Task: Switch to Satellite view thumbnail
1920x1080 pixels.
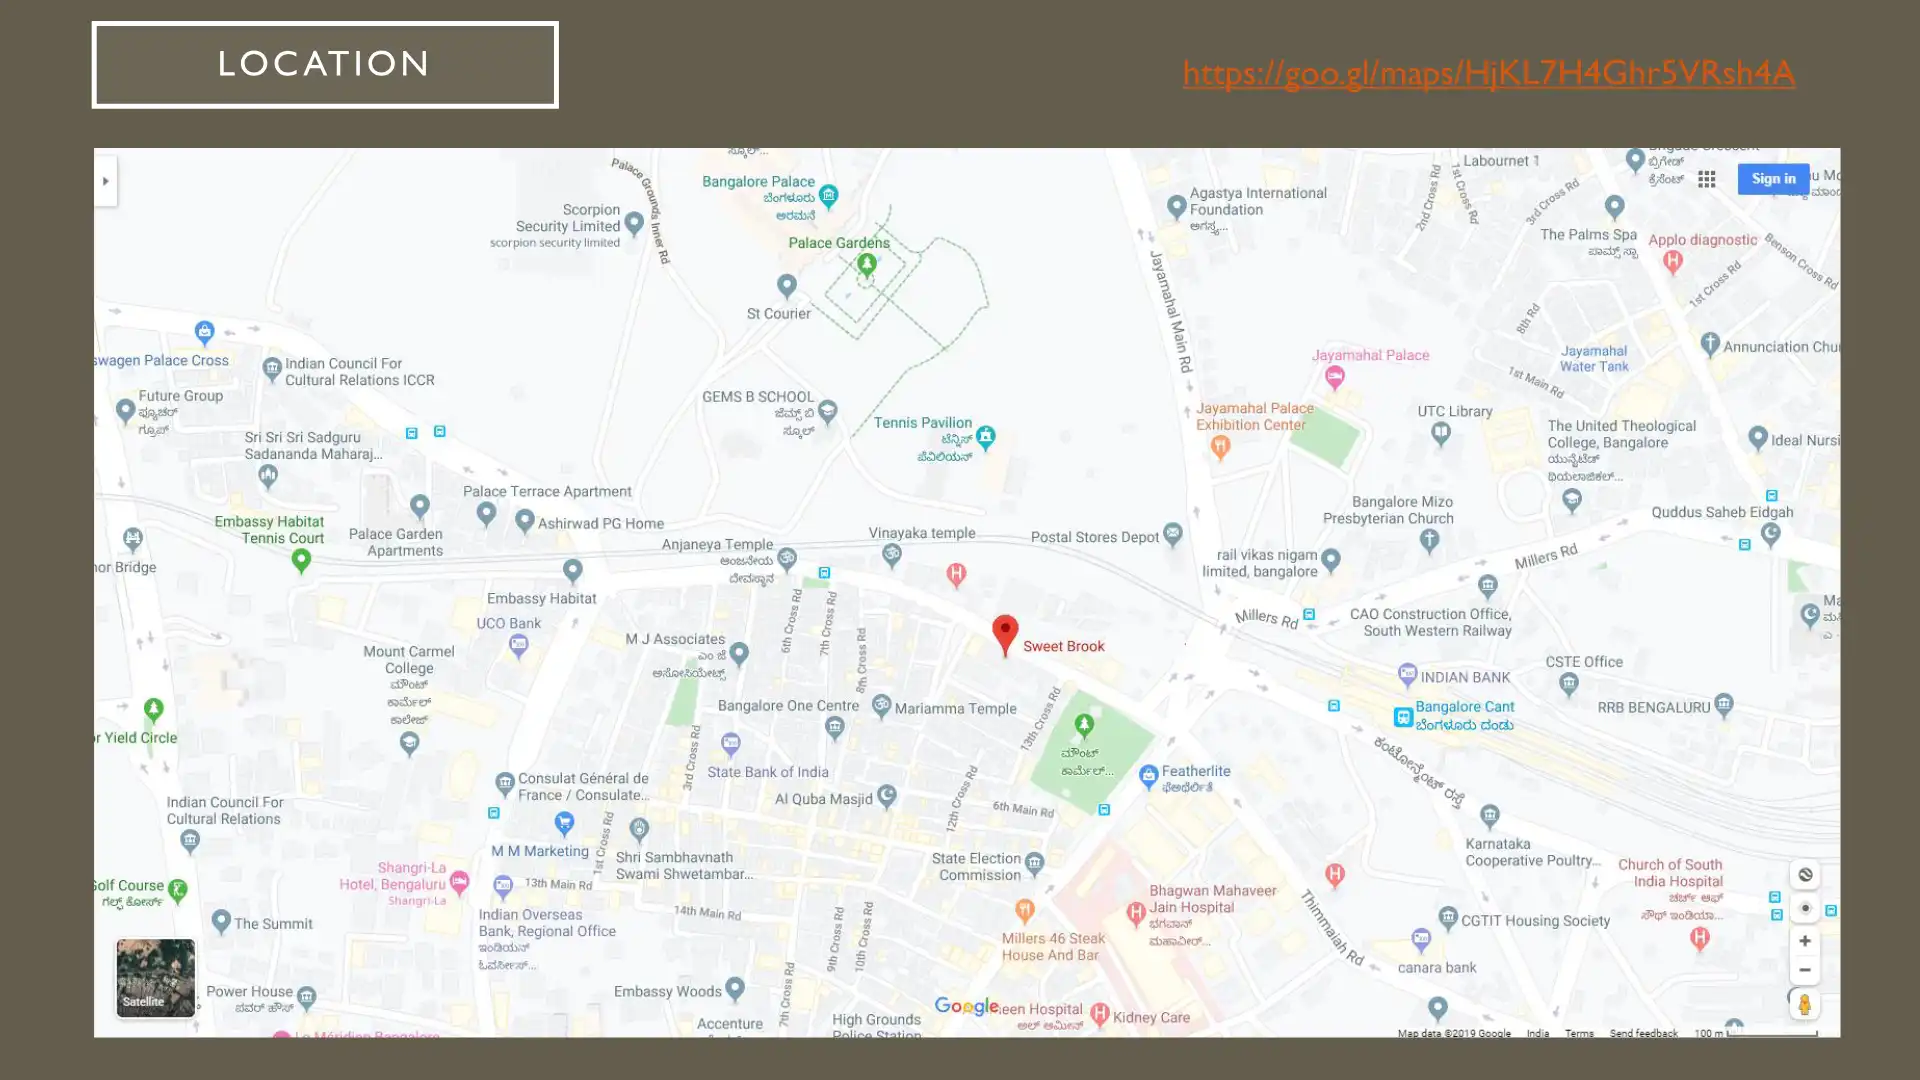Action: click(155, 977)
